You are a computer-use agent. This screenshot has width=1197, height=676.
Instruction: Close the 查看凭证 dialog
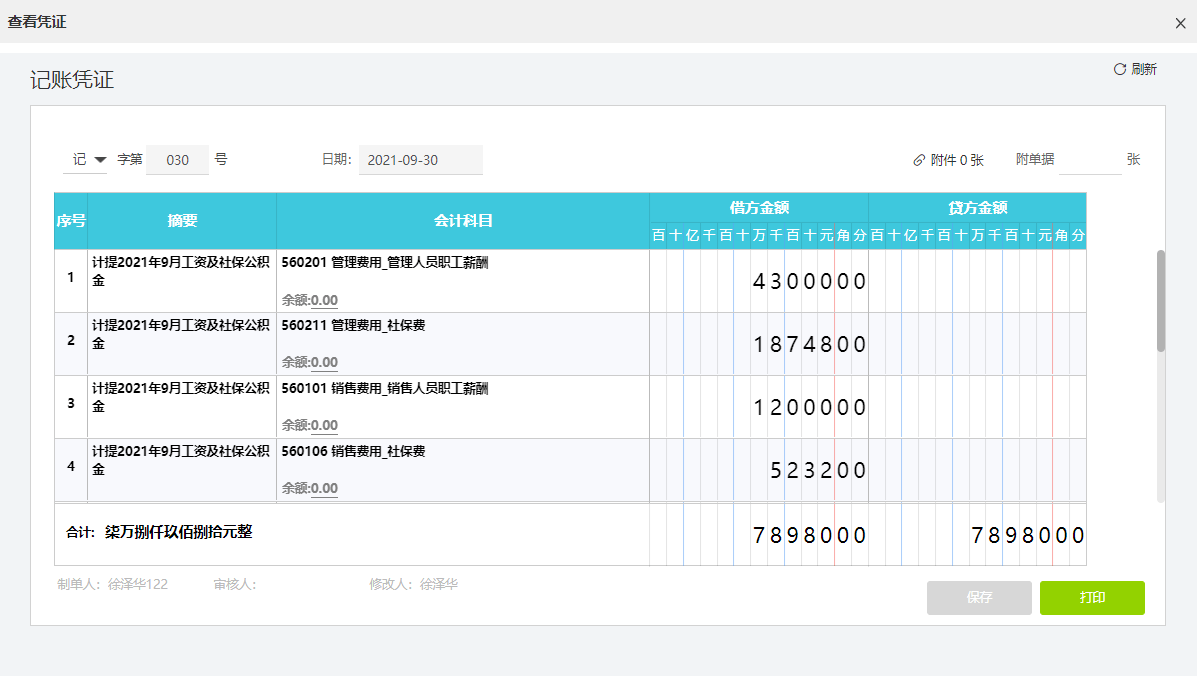[x=1180, y=22]
